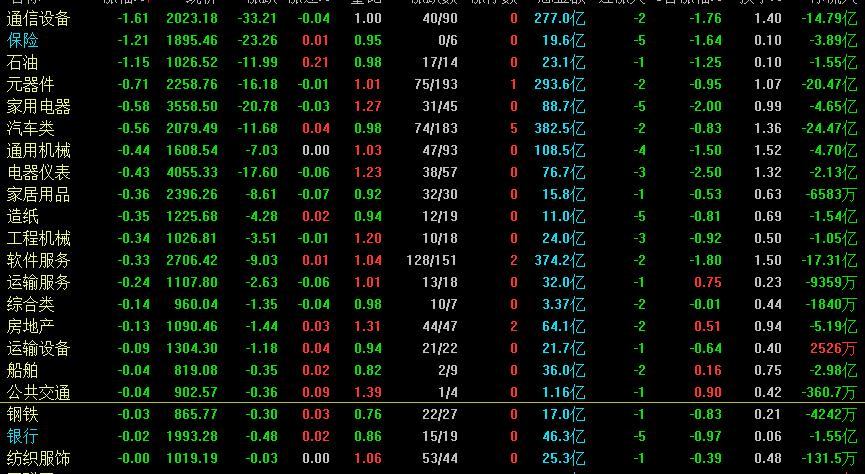This screenshot has width=865, height=474.
Task: Click index value 2023.18 for 通信设备
Action: point(192,18)
